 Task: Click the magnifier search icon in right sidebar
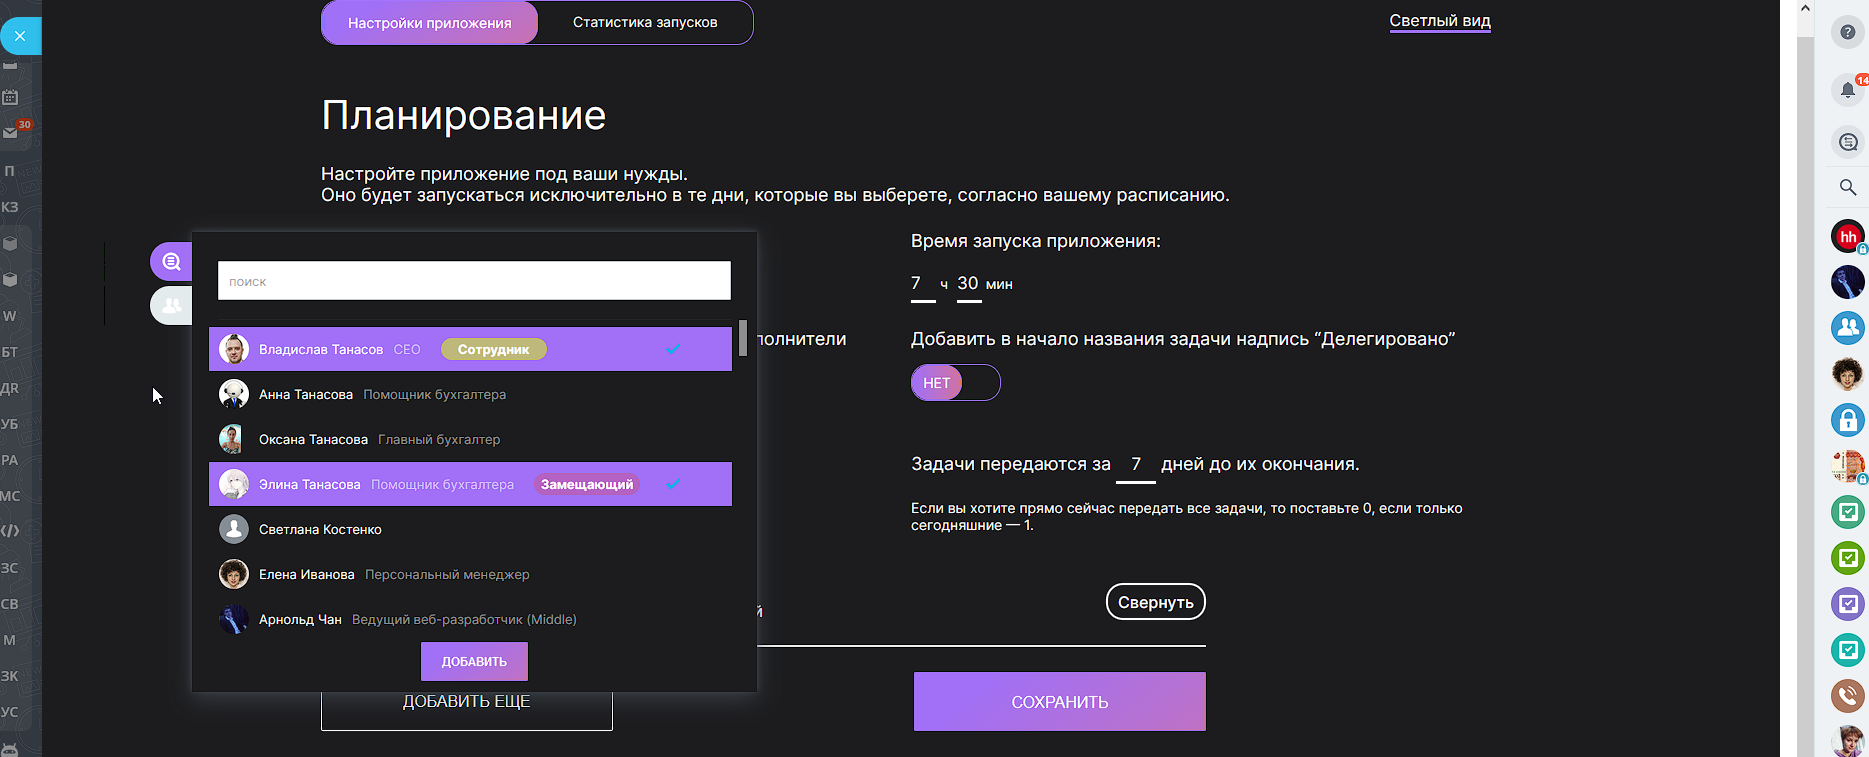click(1847, 187)
